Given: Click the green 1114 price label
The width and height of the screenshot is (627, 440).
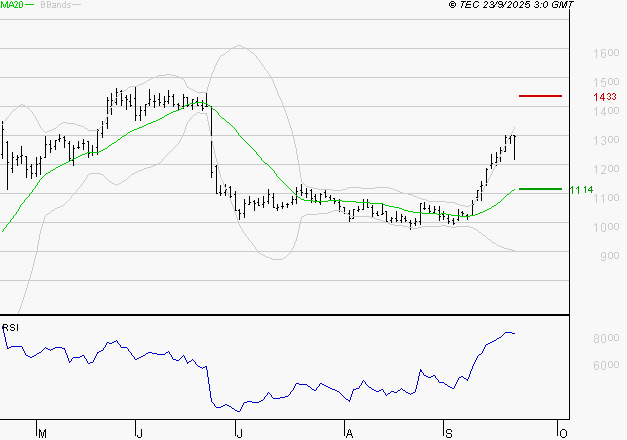Looking at the screenshot, I should click(581, 190).
